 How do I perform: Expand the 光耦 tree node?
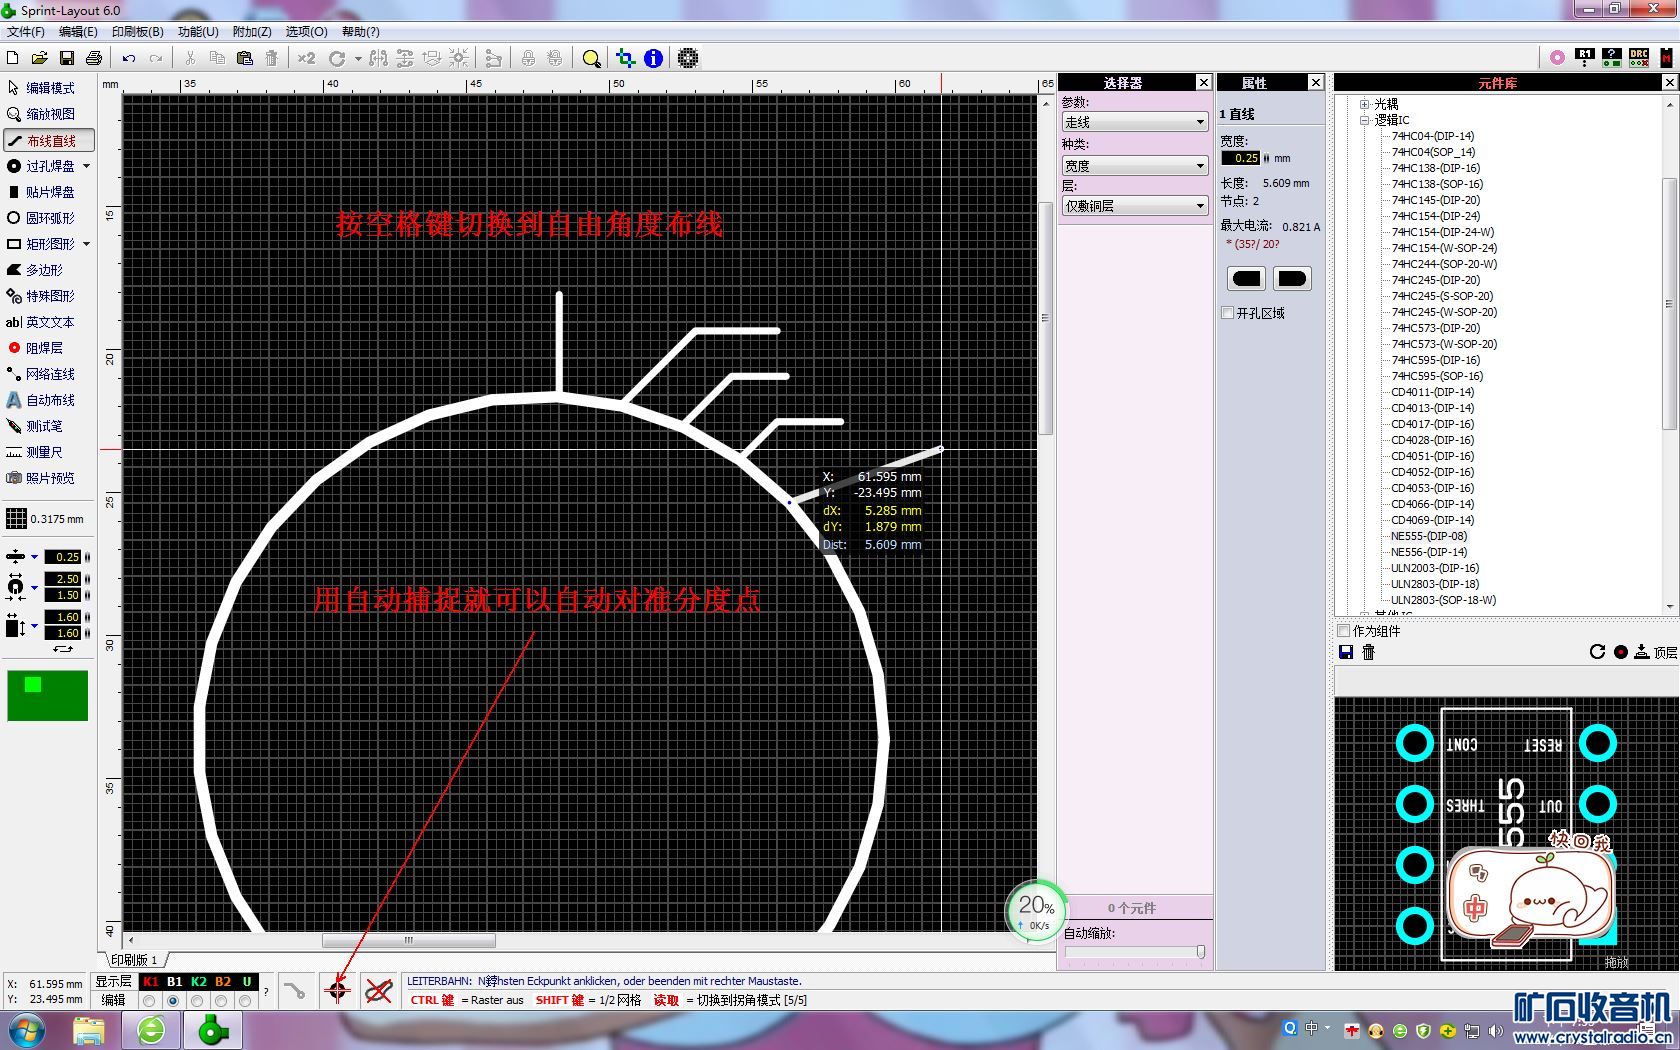click(x=1364, y=104)
